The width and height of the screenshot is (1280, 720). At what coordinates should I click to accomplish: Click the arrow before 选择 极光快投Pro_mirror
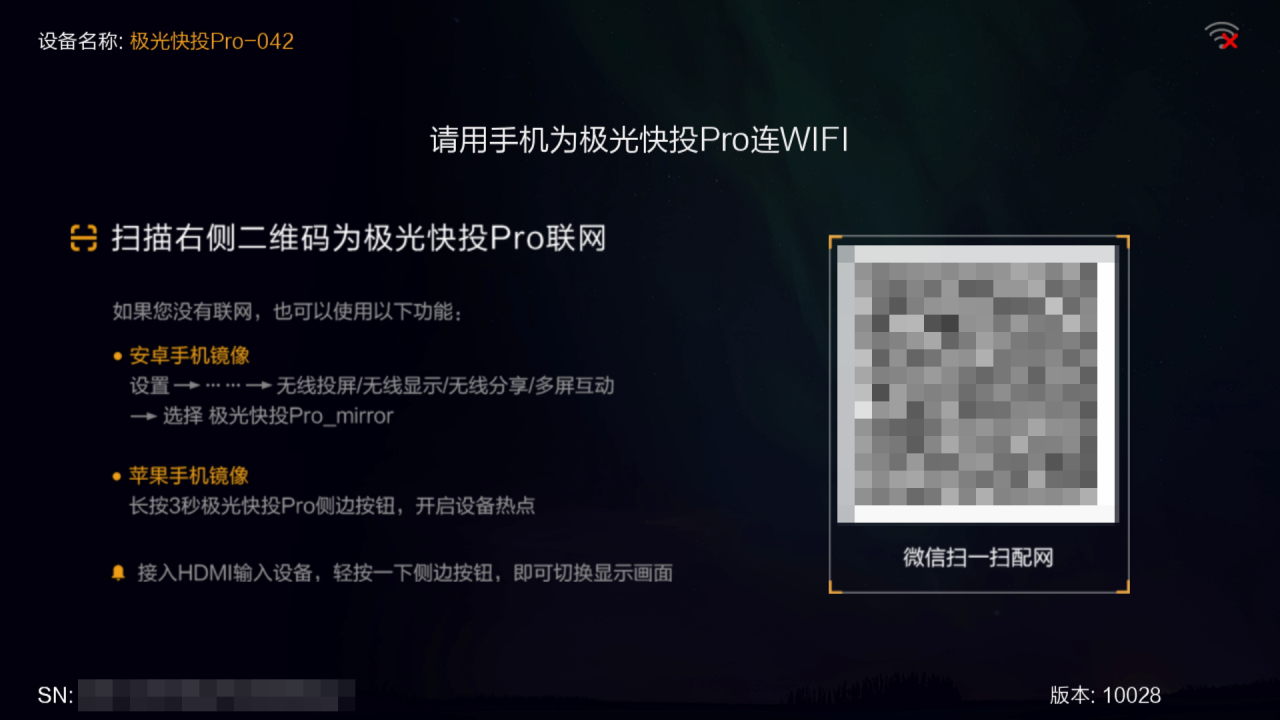tap(143, 416)
